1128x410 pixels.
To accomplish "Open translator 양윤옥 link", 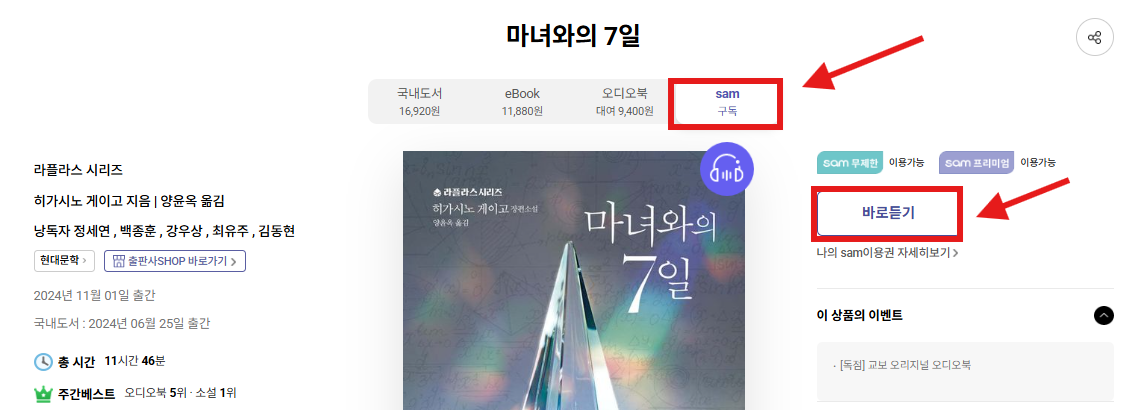I will click(180, 201).
